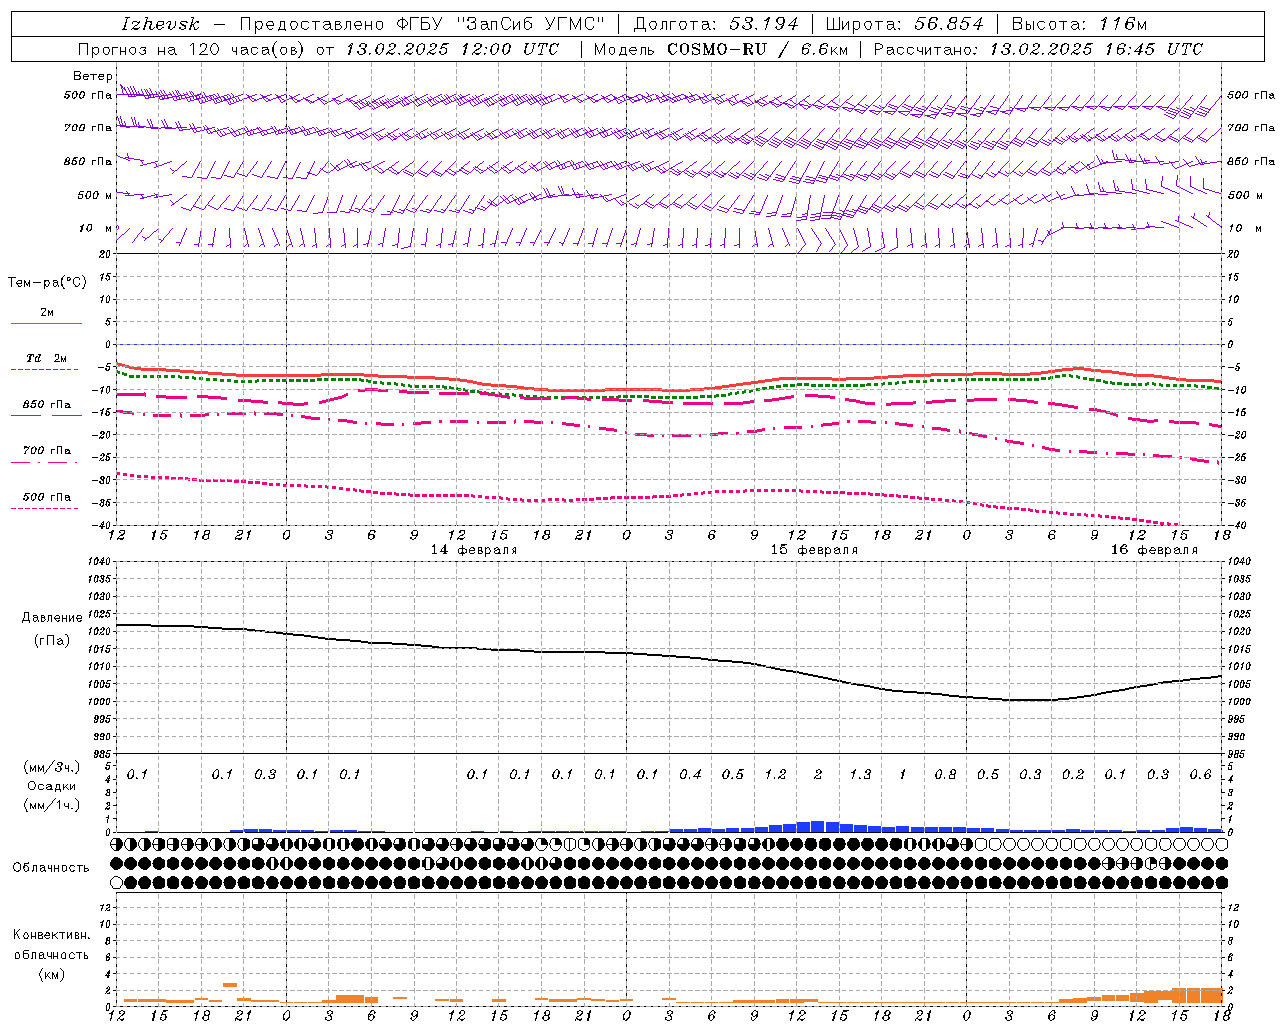This screenshot has width=1280, height=1024.
Task: Click the precipitation value "0.4"
Action: pos(690,774)
